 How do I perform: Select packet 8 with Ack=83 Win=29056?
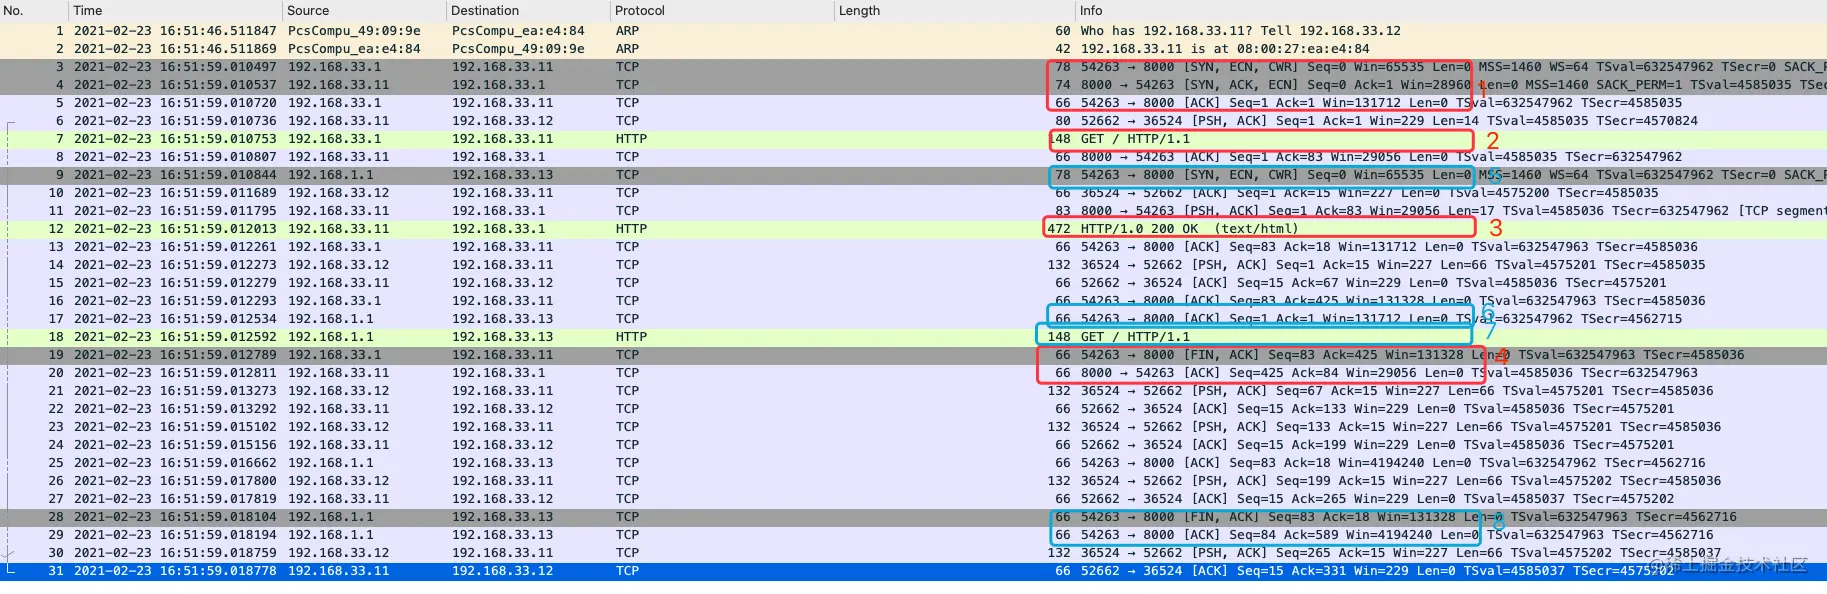tap(913, 157)
